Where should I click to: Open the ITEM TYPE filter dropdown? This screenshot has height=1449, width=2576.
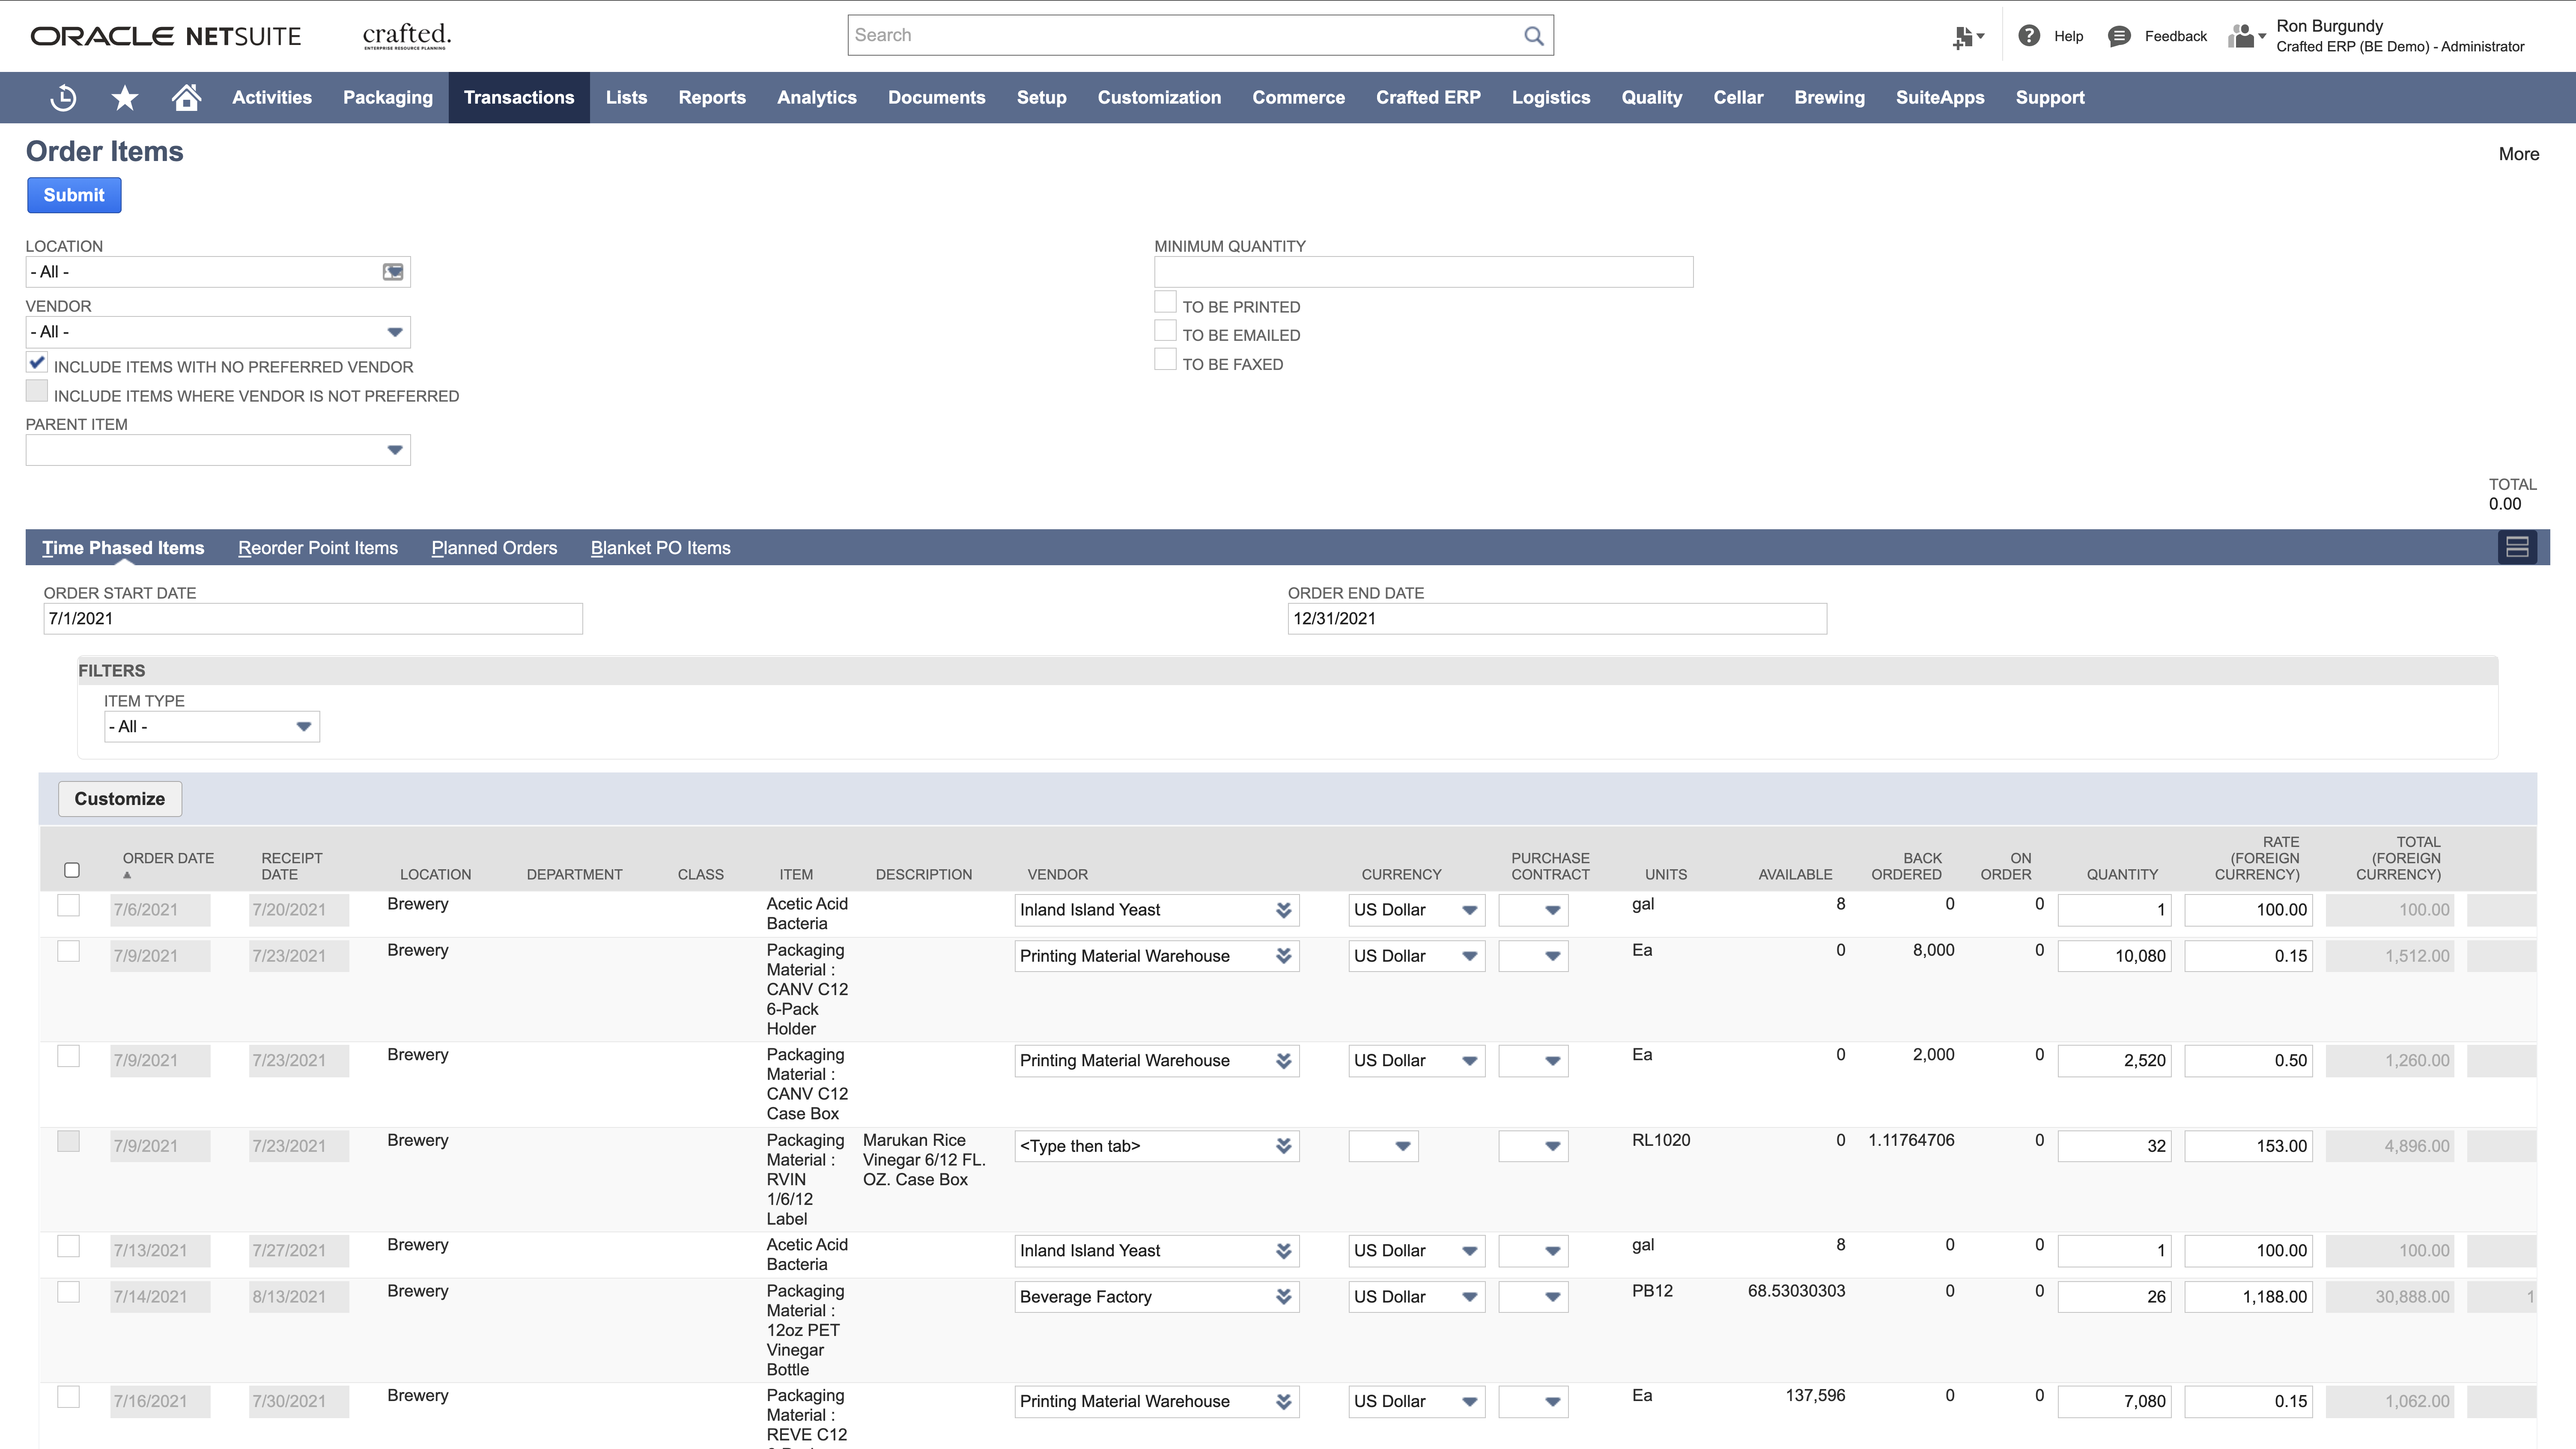[303, 726]
